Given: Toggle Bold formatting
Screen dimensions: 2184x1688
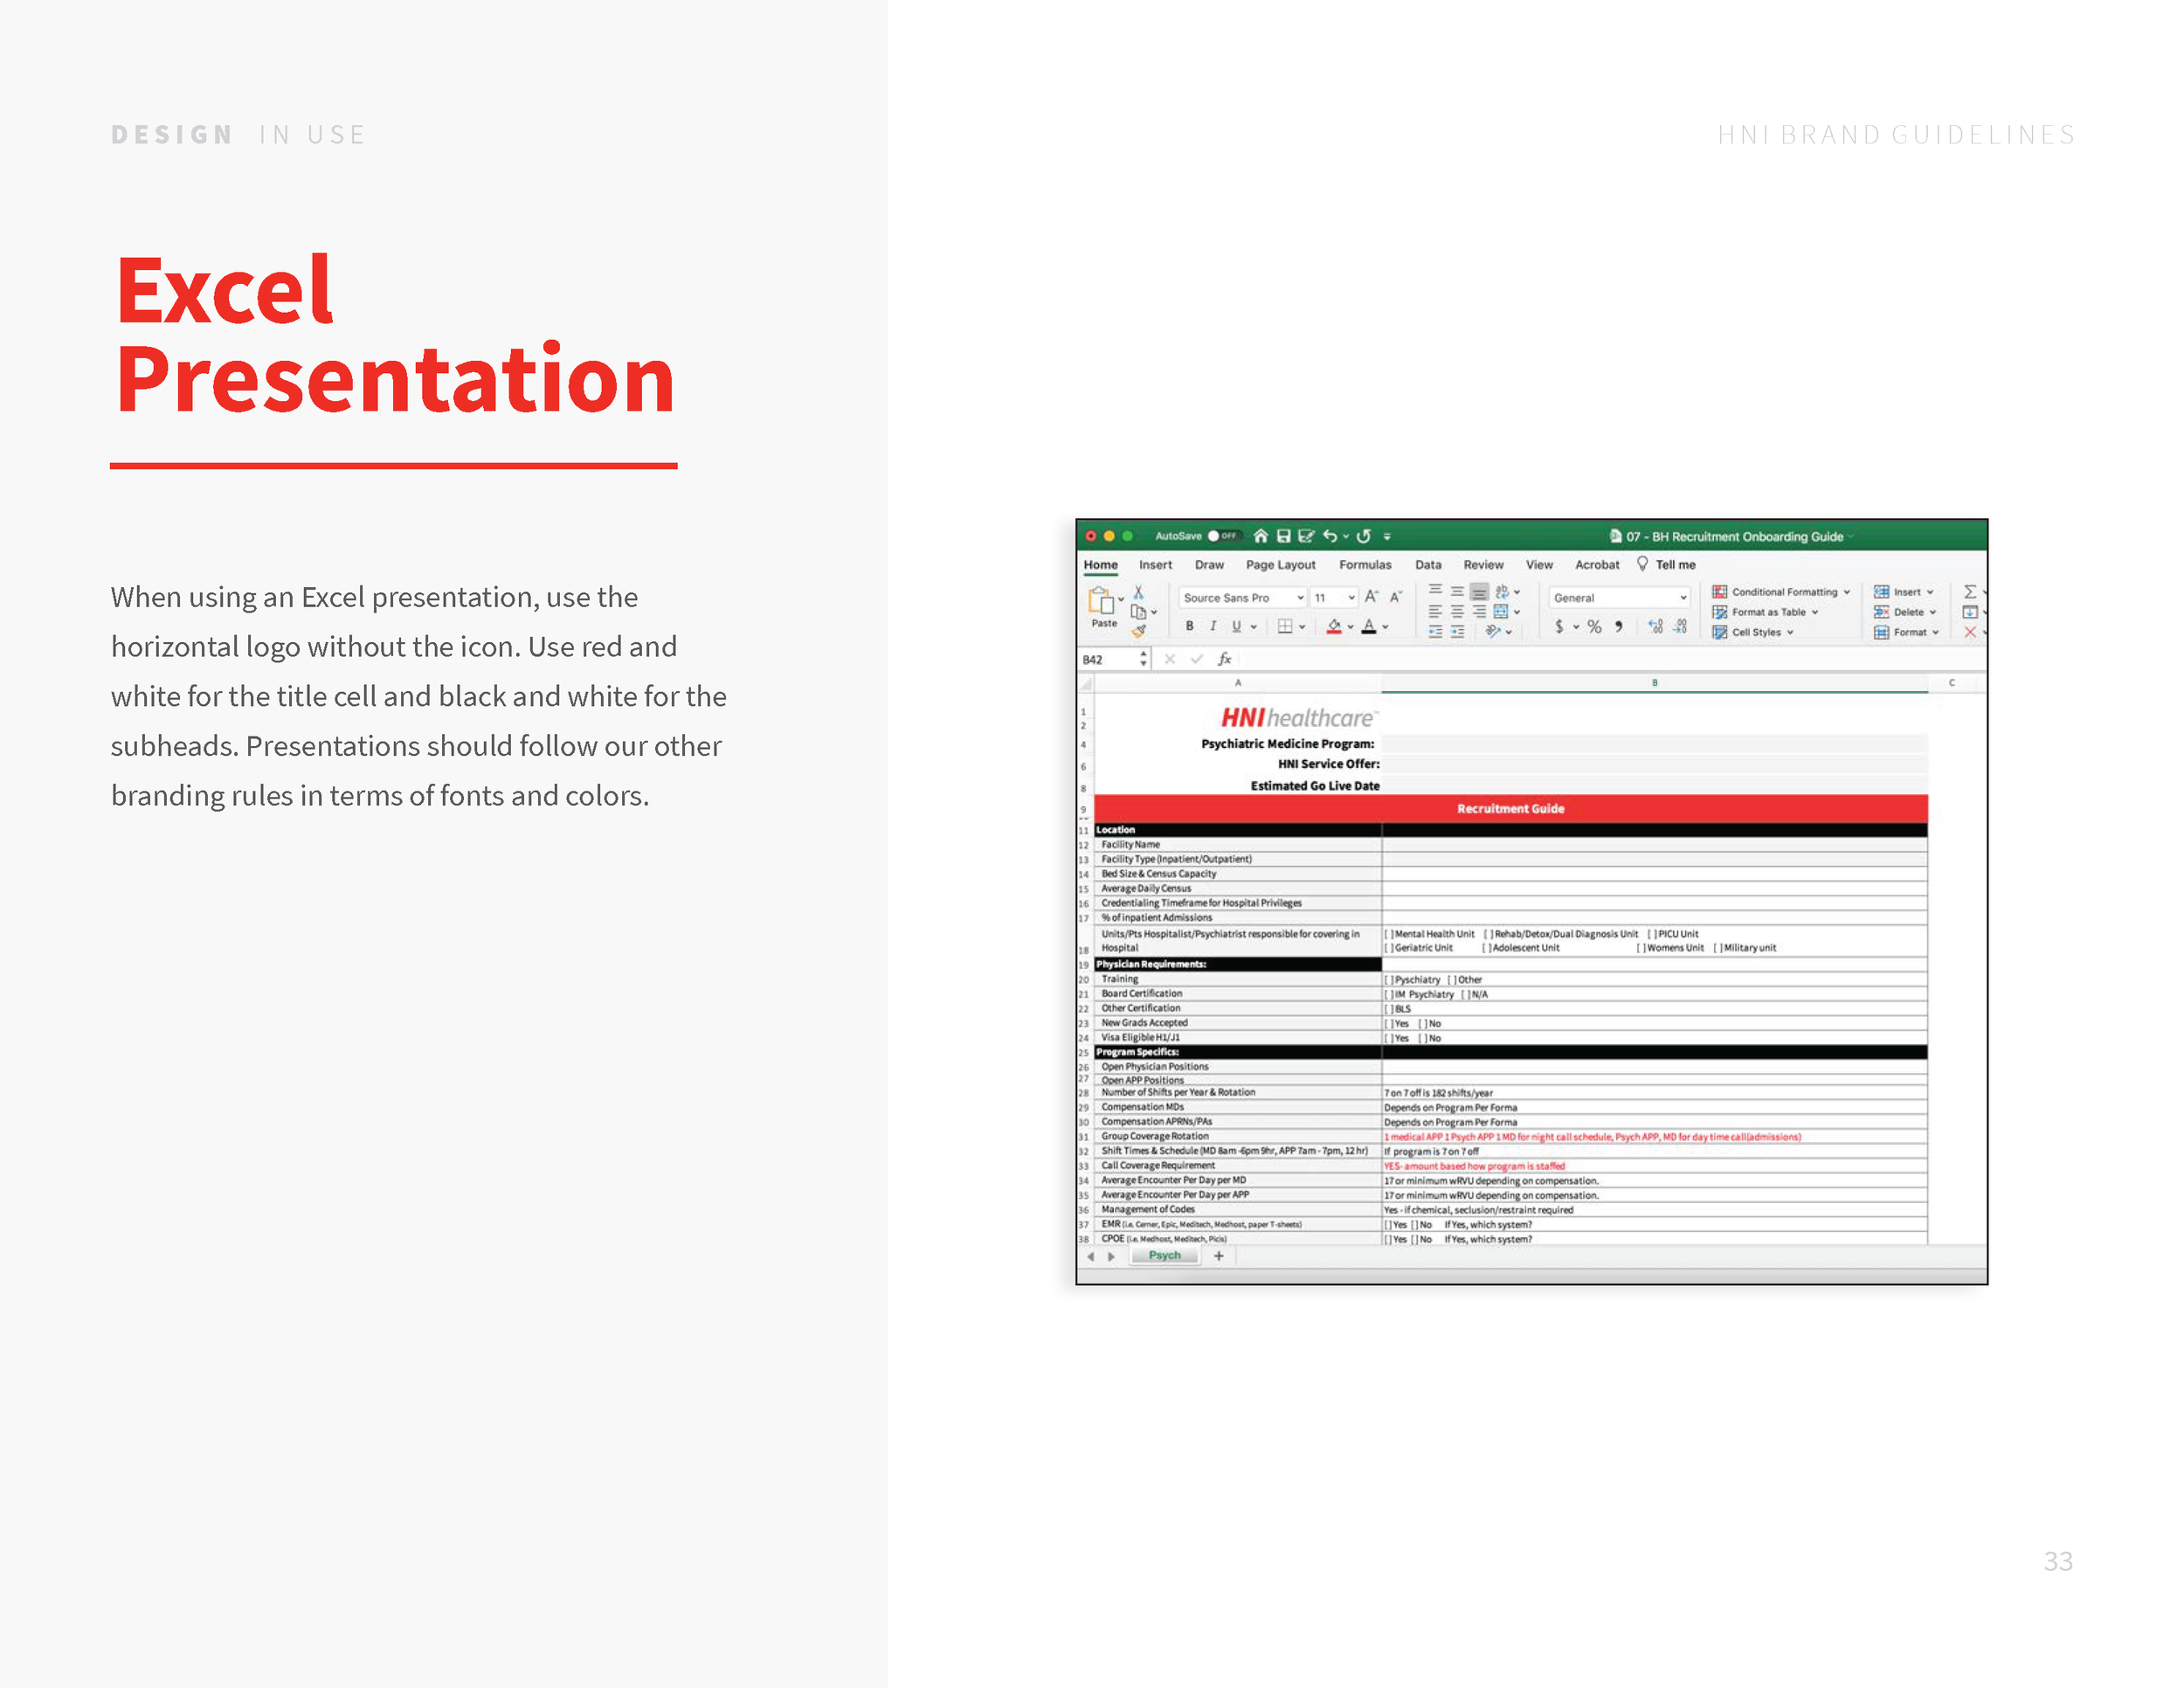Looking at the screenshot, I should (1189, 626).
